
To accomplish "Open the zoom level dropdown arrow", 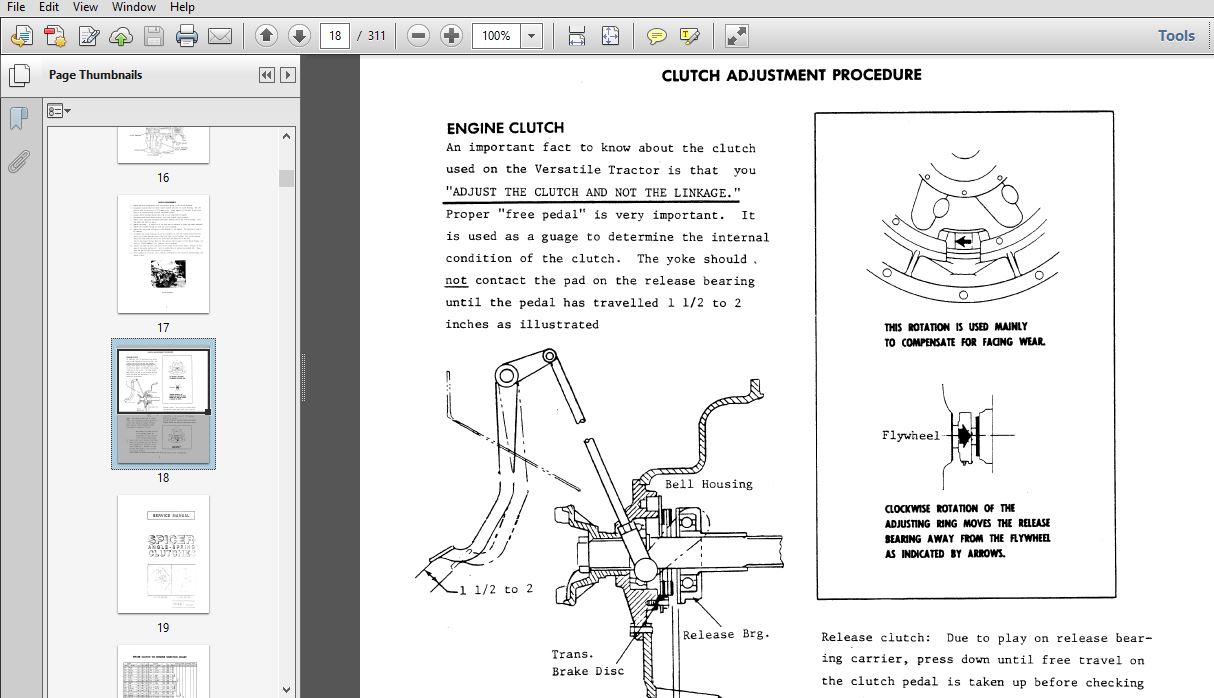I will (x=532, y=36).
